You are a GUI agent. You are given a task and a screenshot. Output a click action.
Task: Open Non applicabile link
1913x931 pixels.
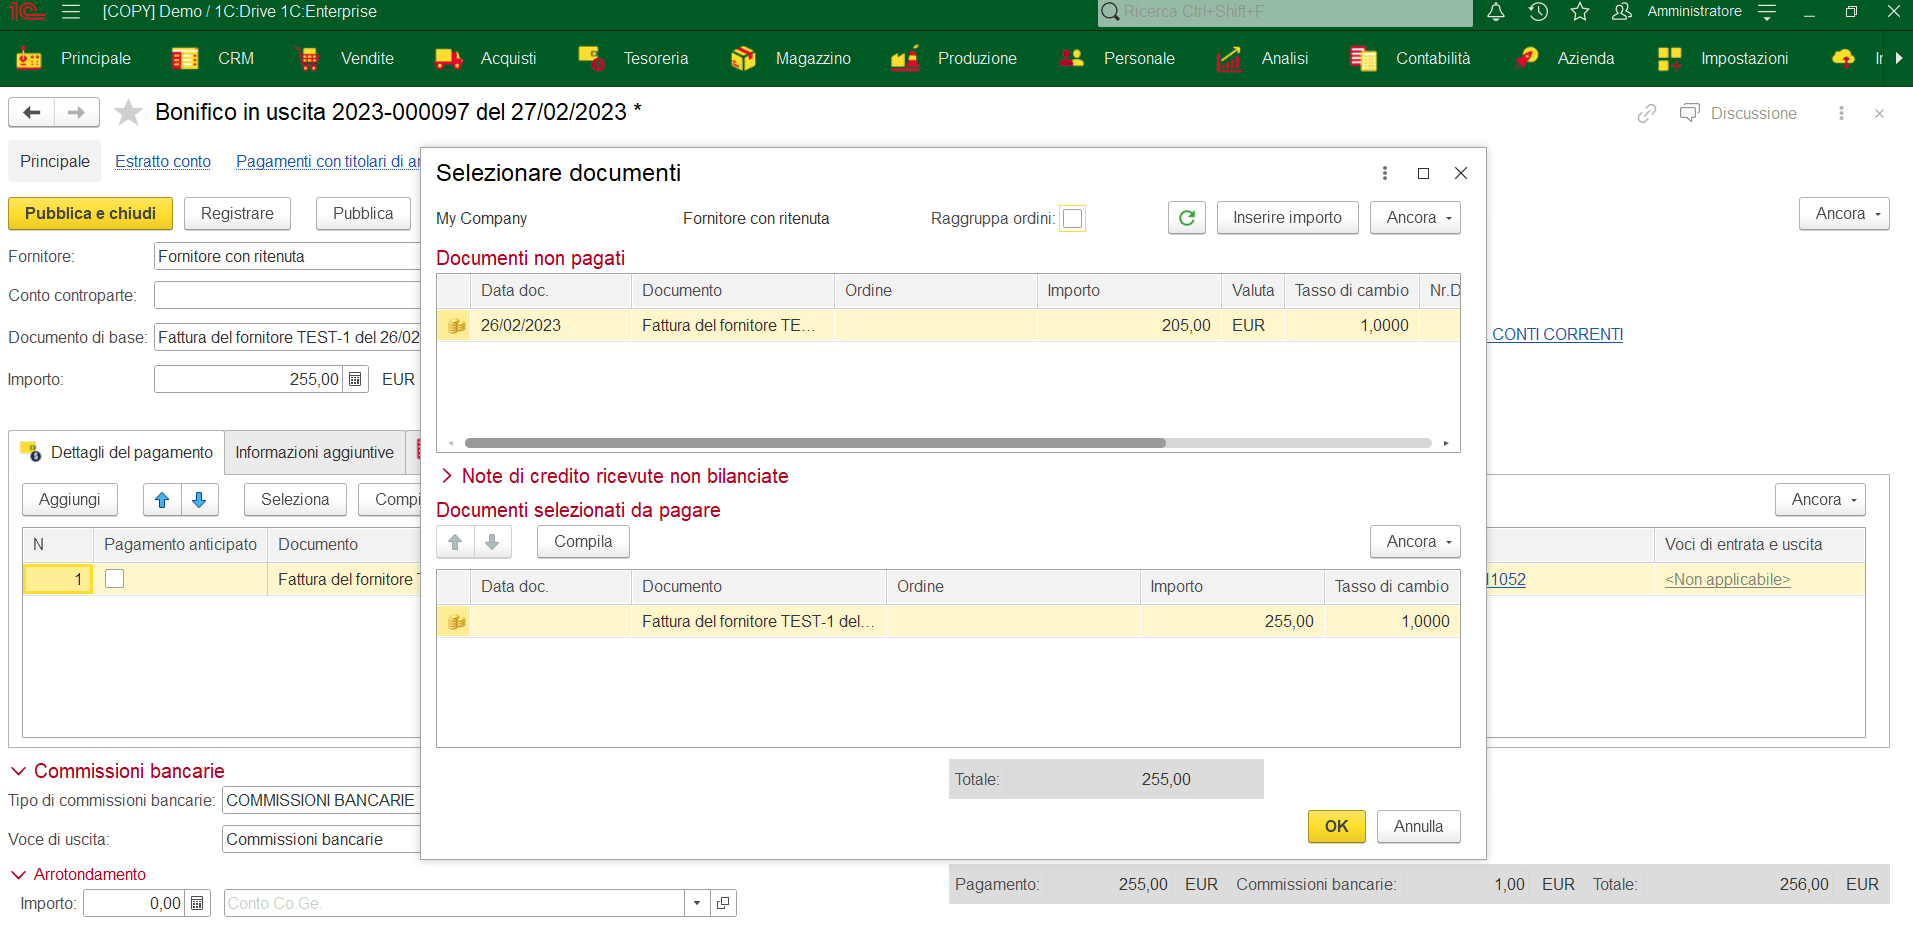1727,579
